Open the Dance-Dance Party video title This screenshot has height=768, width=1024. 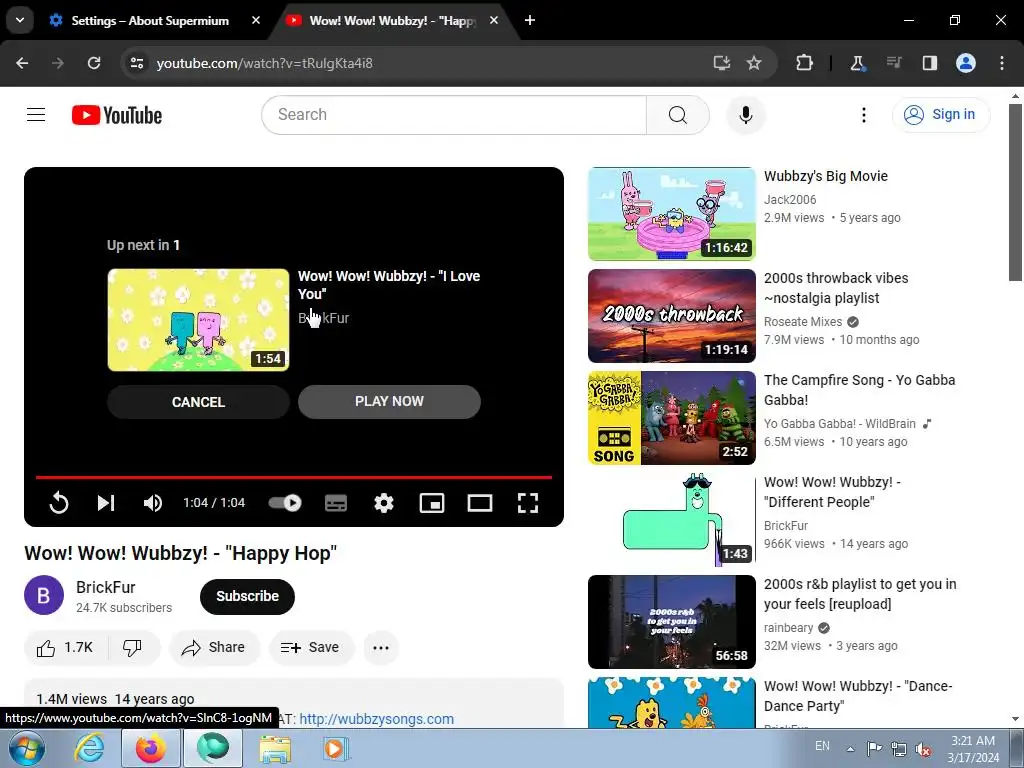pos(858,696)
